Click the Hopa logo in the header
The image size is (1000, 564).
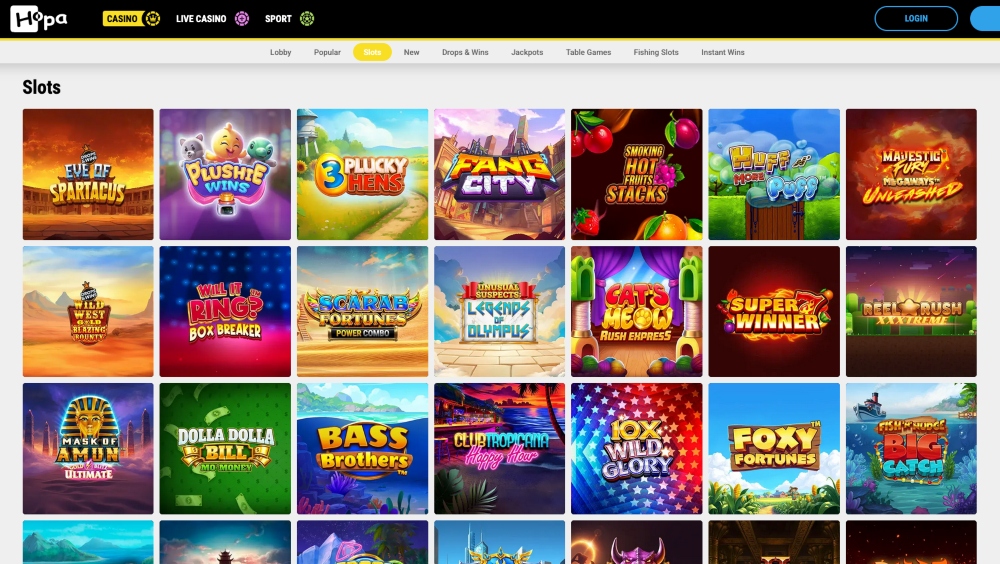39,18
